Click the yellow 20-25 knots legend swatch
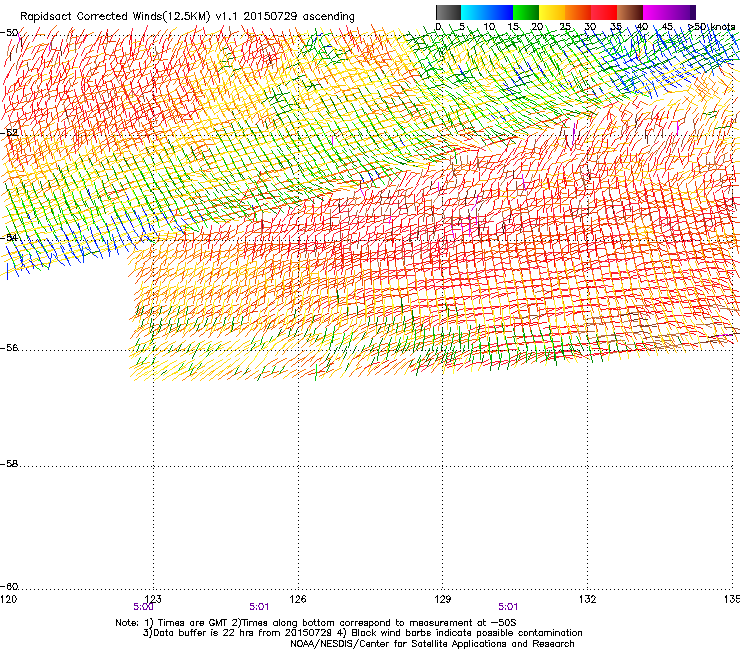This screenshot has height=650, width=740. [x=552, y=12]
